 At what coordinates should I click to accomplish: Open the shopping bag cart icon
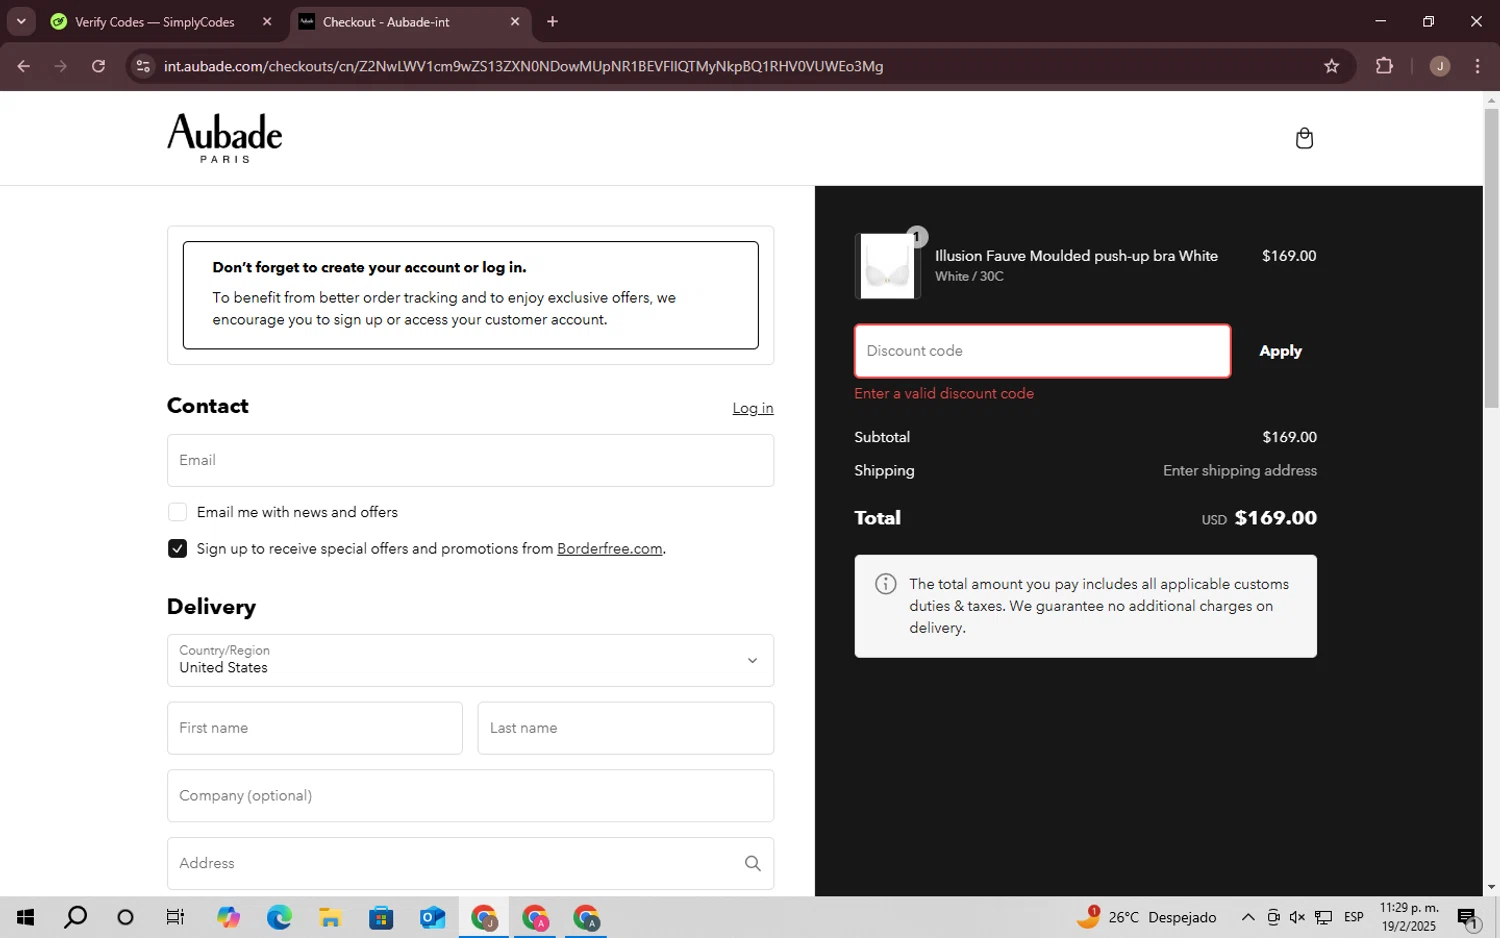coord(1304,138)
